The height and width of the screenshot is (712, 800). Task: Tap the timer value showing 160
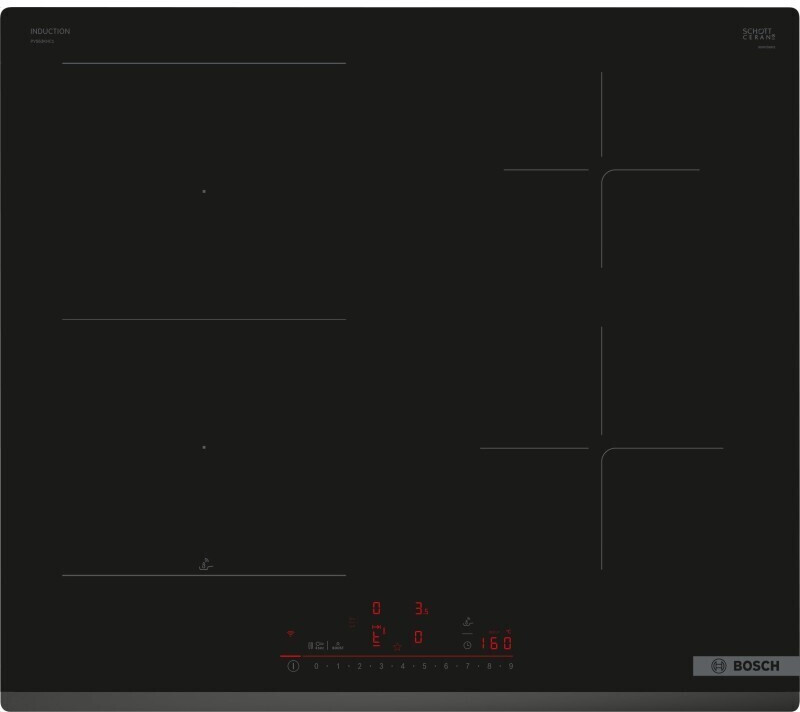496,643
